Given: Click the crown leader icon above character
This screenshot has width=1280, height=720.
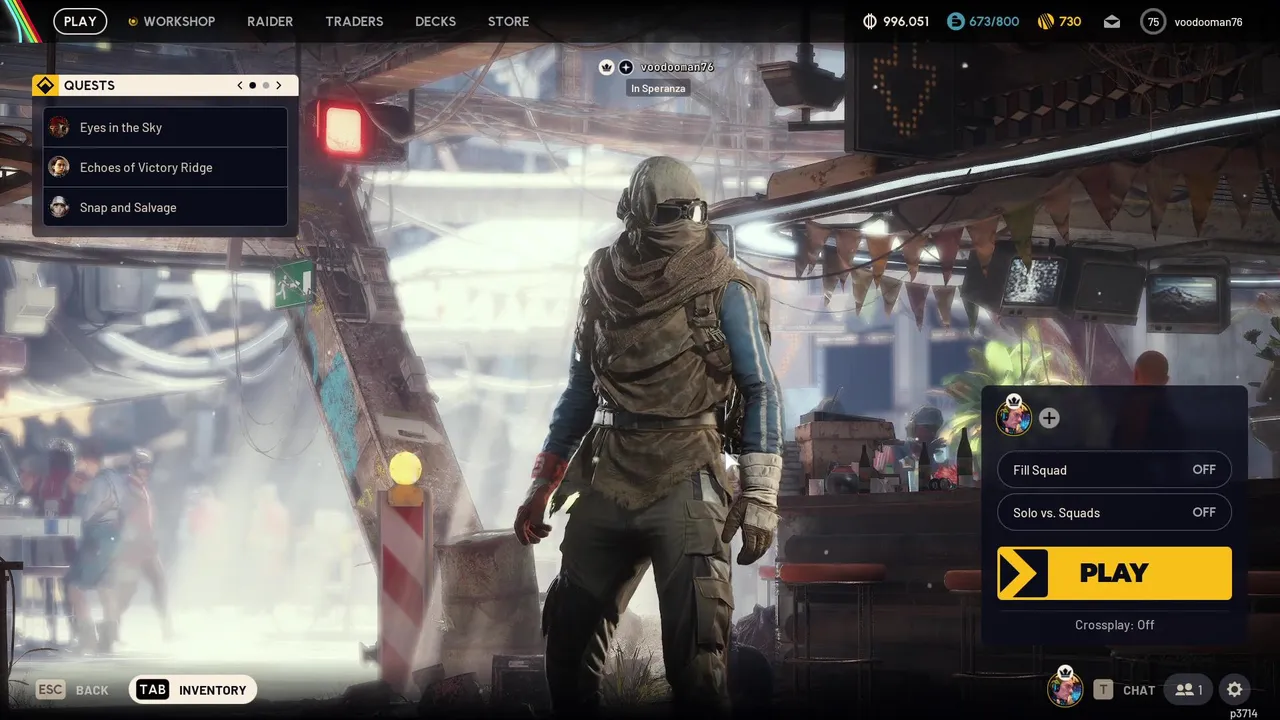Looking at the screenshot, I should (606, 67).
